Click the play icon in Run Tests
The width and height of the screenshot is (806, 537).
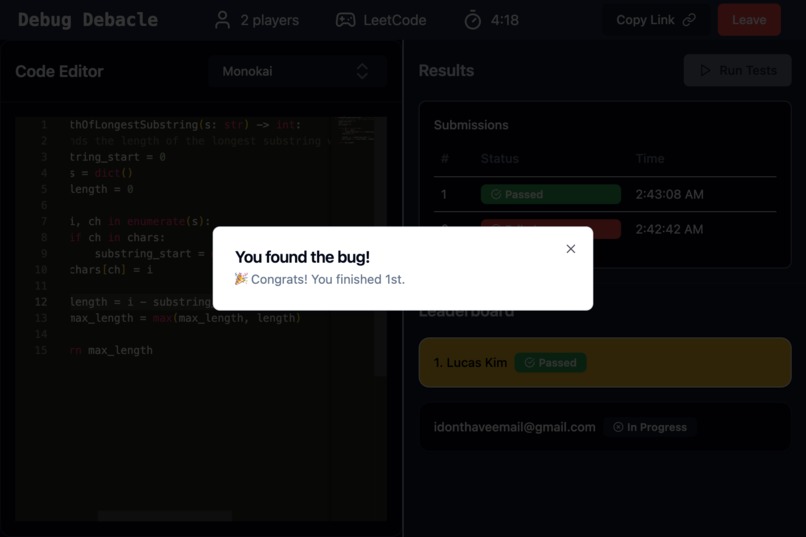pos(705,70)
